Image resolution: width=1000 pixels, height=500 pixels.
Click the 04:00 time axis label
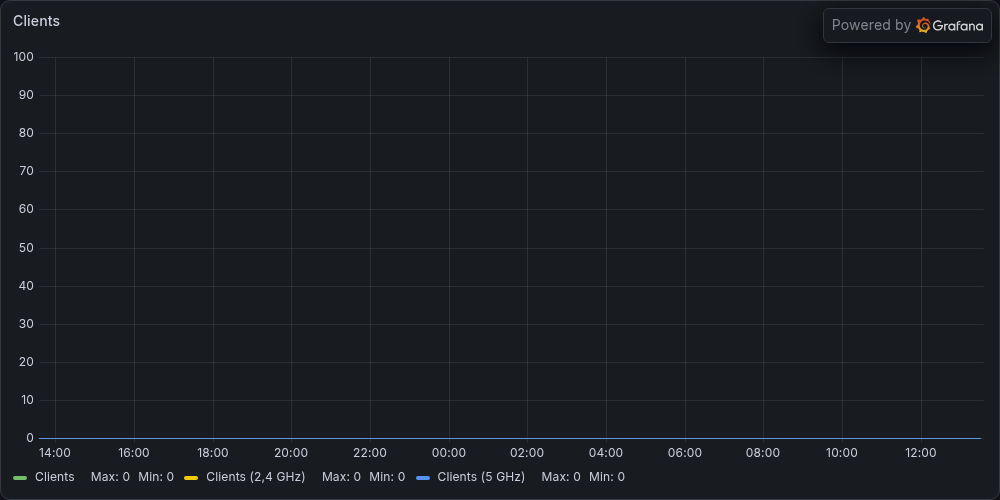606,453
